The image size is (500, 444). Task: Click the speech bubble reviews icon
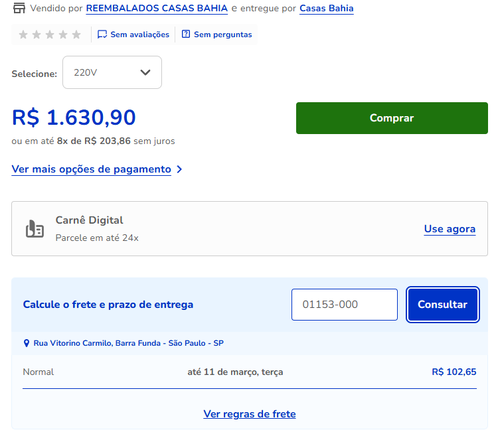102,34
